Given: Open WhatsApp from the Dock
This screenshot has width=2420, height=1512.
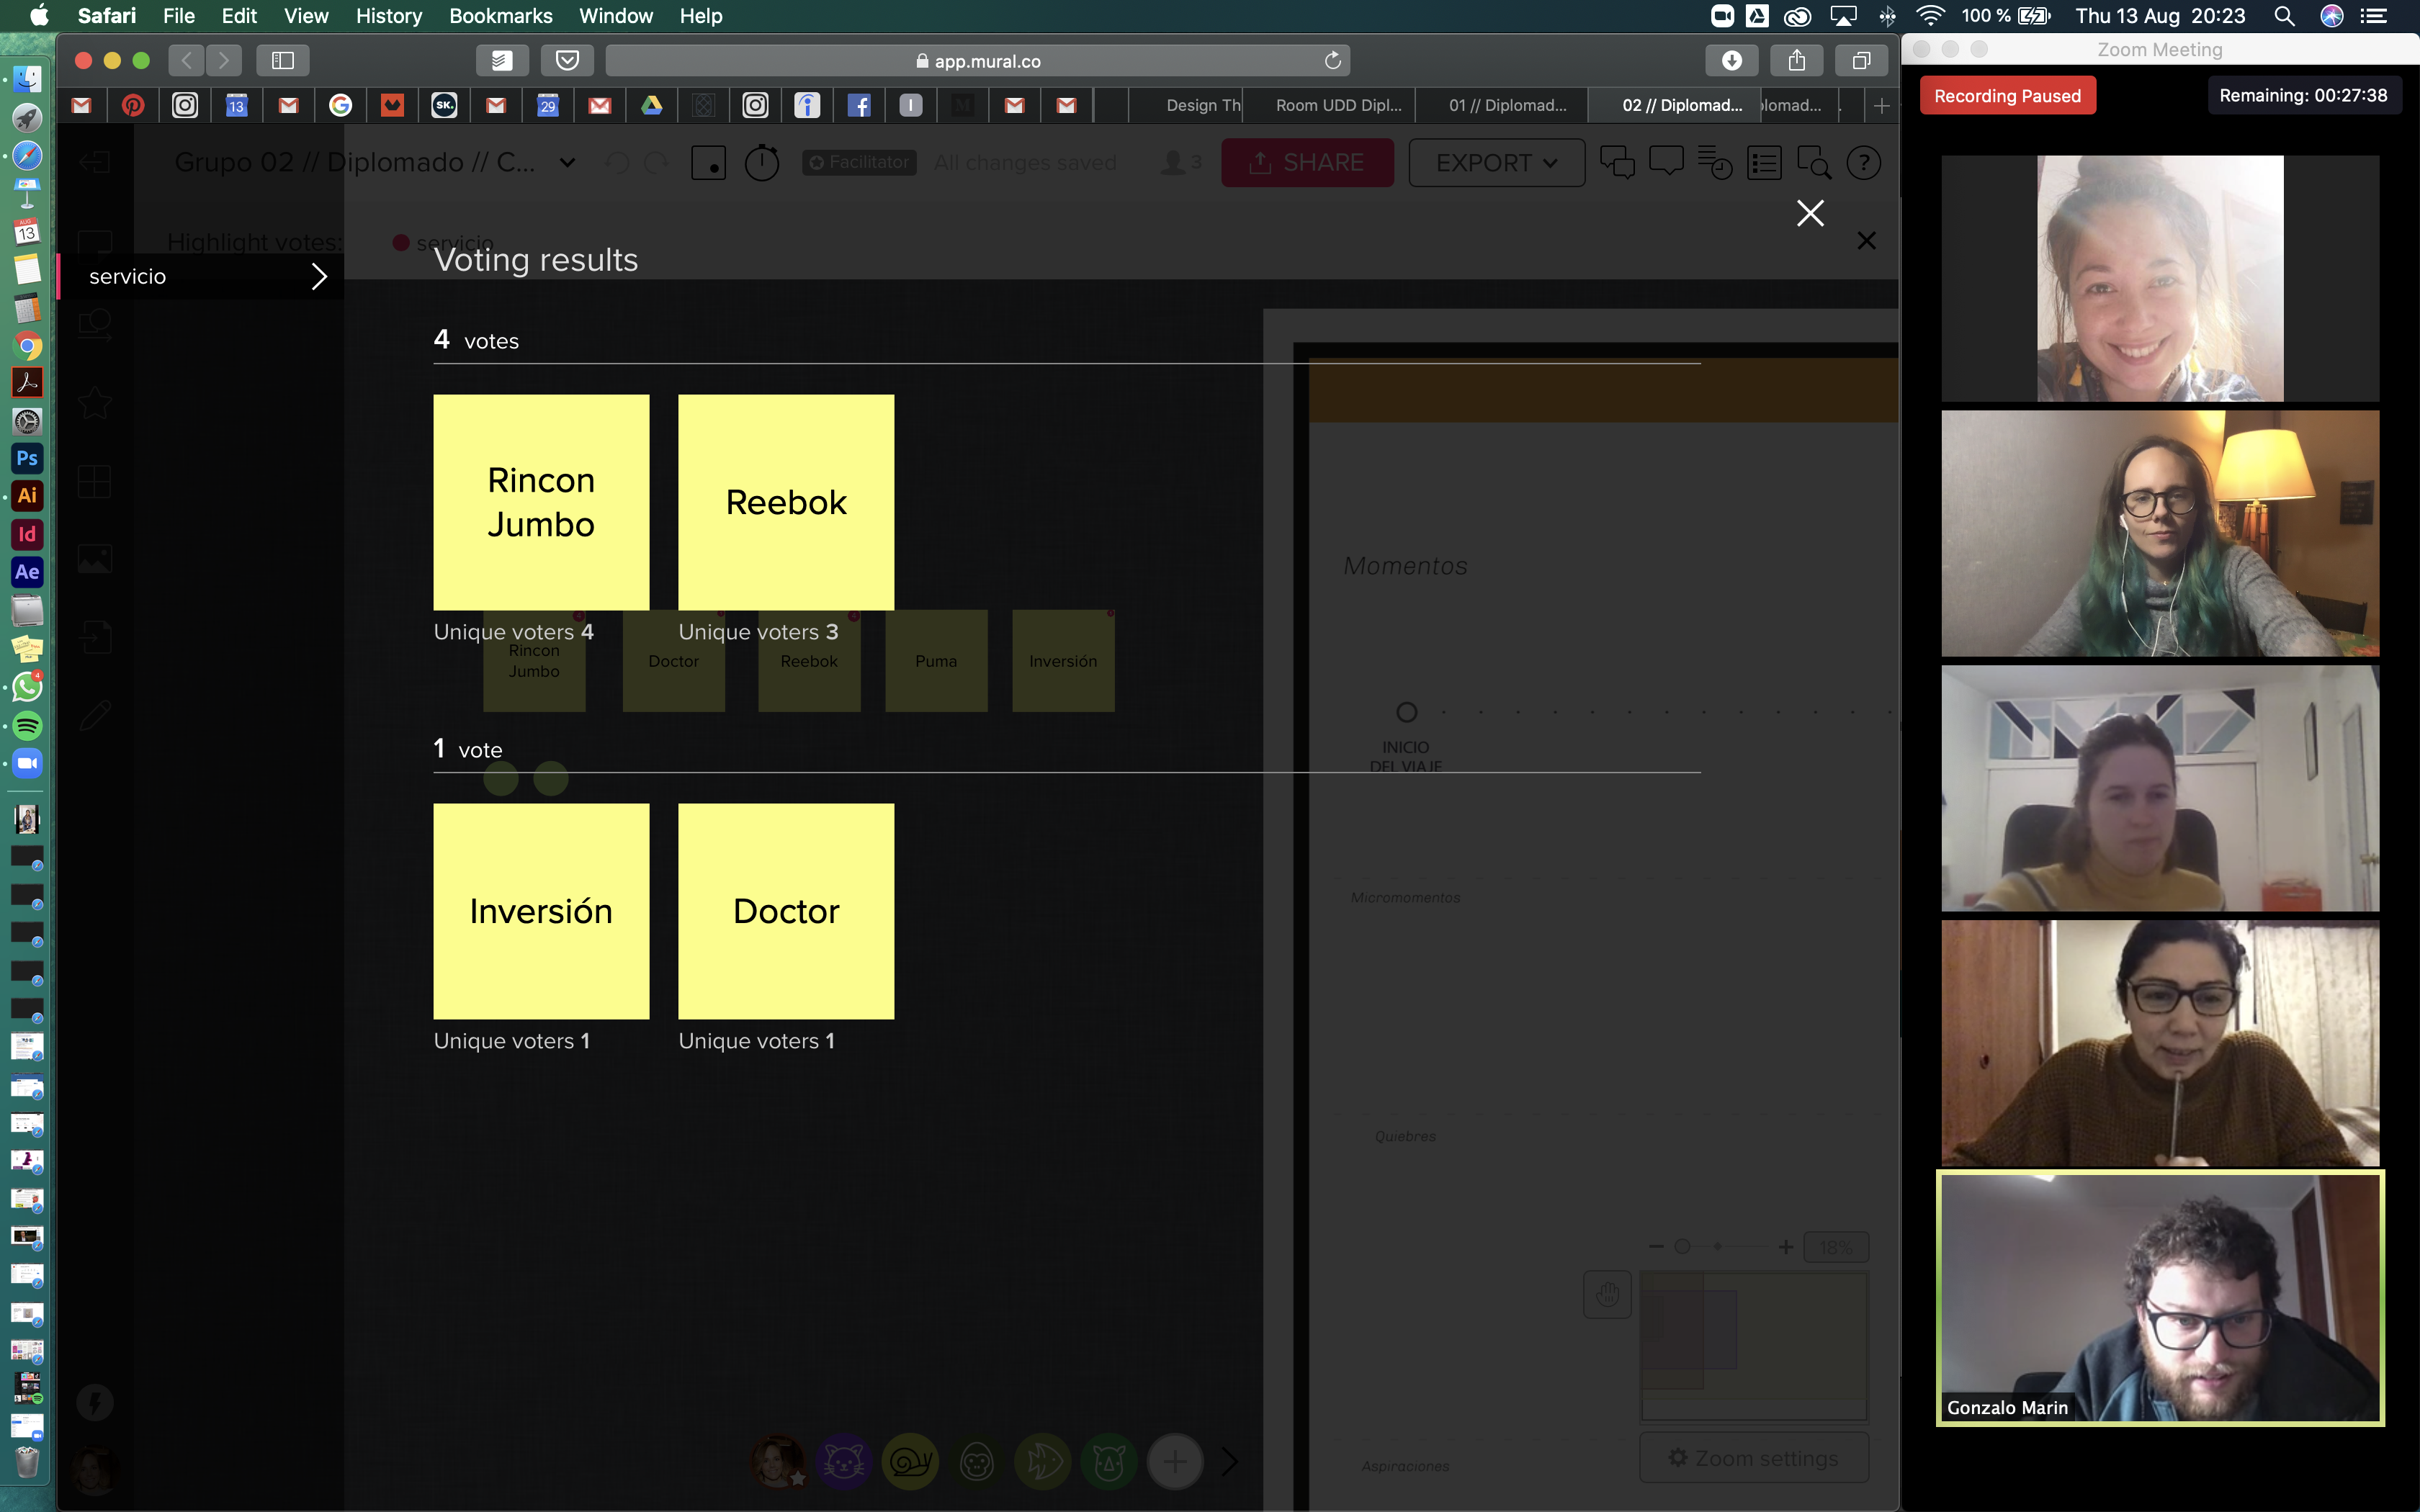Looking at the screenshot, I should click(x=27, y=687).
